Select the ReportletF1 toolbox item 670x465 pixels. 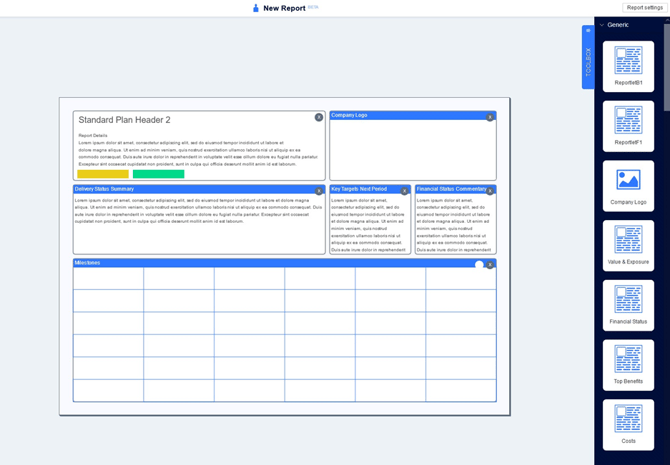(628, 126)
